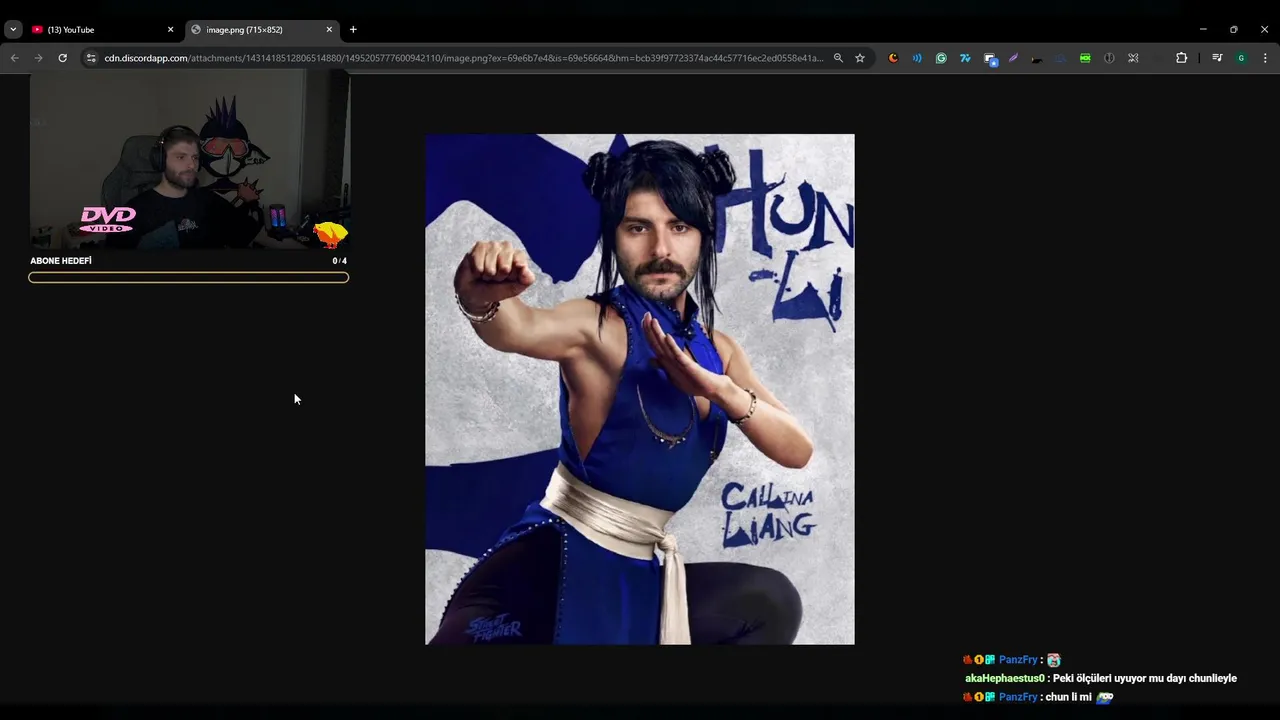1280x720 pixels.
Task: Open the crossed tools extension icon
Action: [1133, 58]
